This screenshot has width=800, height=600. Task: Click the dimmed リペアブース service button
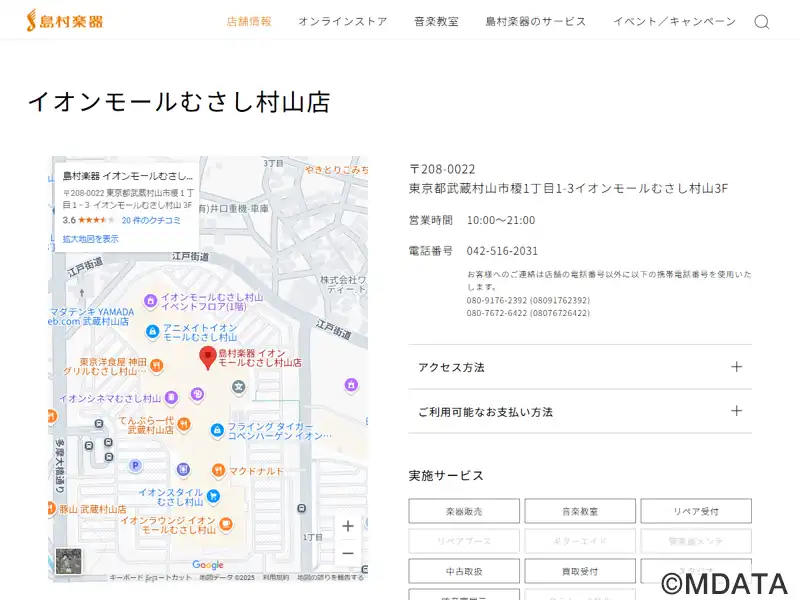point(464,541)
